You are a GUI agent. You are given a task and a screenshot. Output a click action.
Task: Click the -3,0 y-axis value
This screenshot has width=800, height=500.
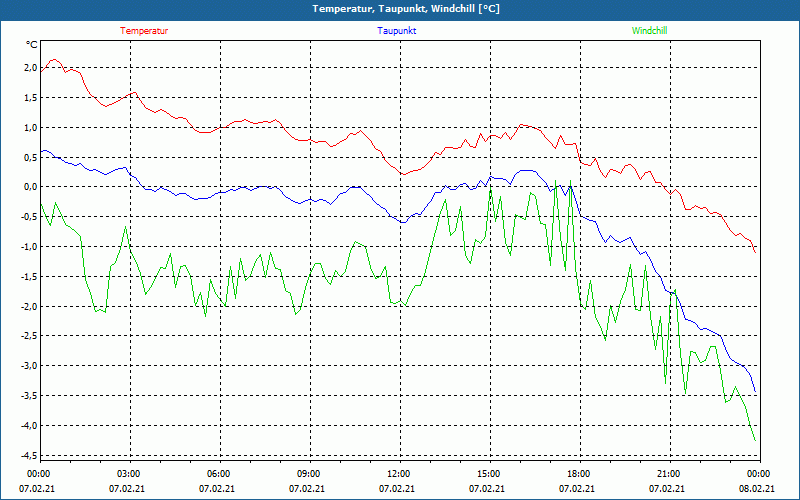(x=29, y=366)
